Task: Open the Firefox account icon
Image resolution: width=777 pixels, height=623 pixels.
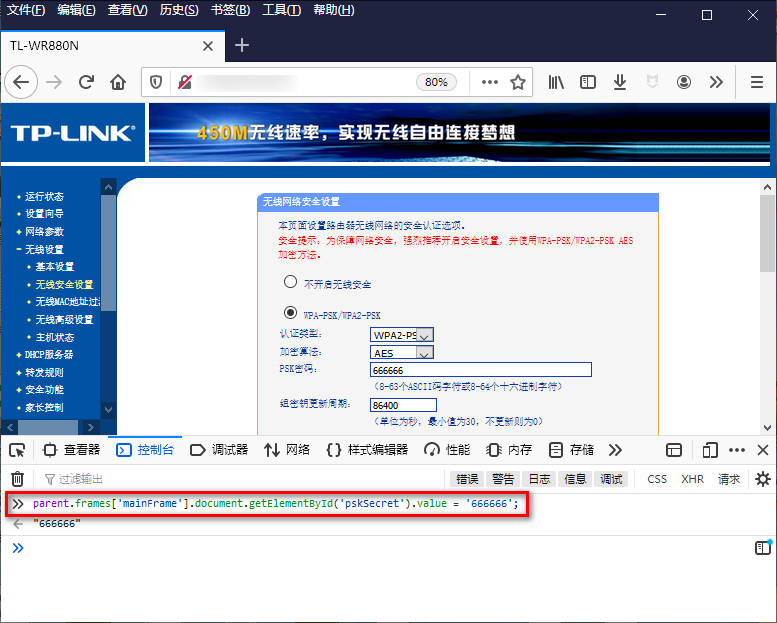Action: point(684,82)
